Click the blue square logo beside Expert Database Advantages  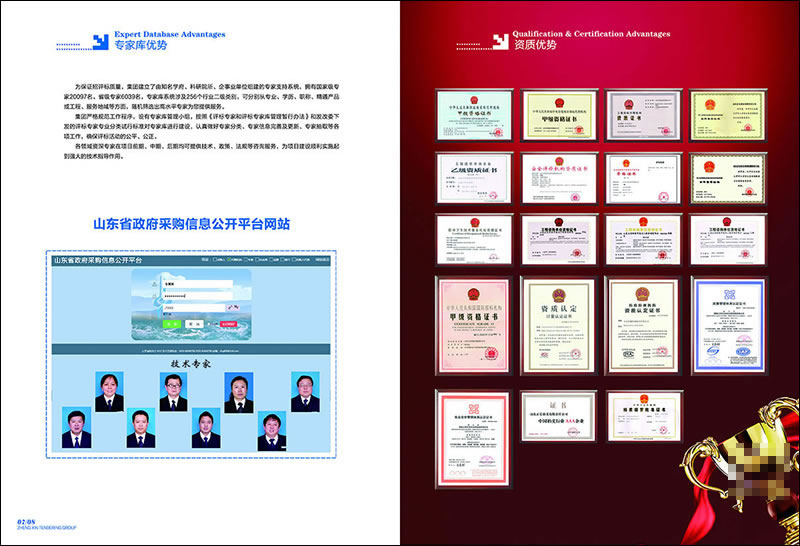tap(99, 41)
